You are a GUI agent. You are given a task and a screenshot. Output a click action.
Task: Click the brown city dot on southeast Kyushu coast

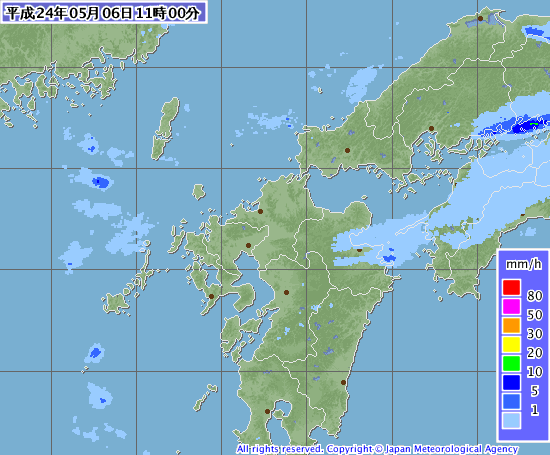[343, 382]
